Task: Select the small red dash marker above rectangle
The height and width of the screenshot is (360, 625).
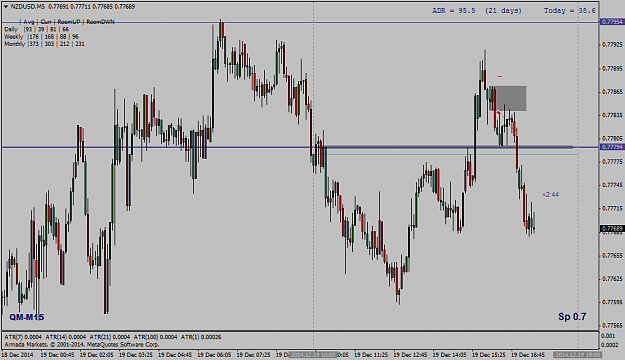Action: [499, 76]
